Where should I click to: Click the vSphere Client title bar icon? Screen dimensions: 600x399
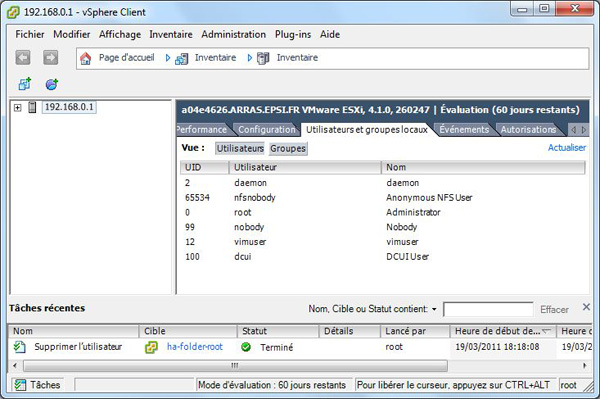(x=13, y=12)
